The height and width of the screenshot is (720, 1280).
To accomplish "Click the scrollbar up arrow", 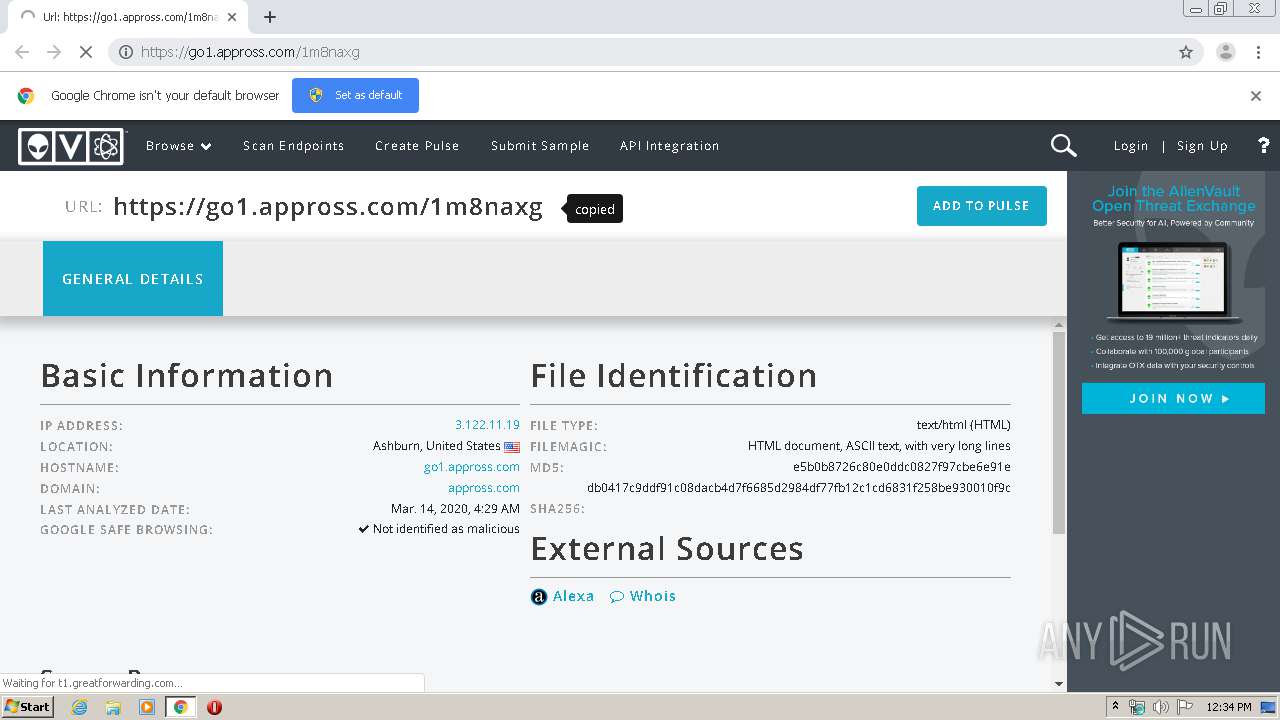I will (x=1059, y=325).
